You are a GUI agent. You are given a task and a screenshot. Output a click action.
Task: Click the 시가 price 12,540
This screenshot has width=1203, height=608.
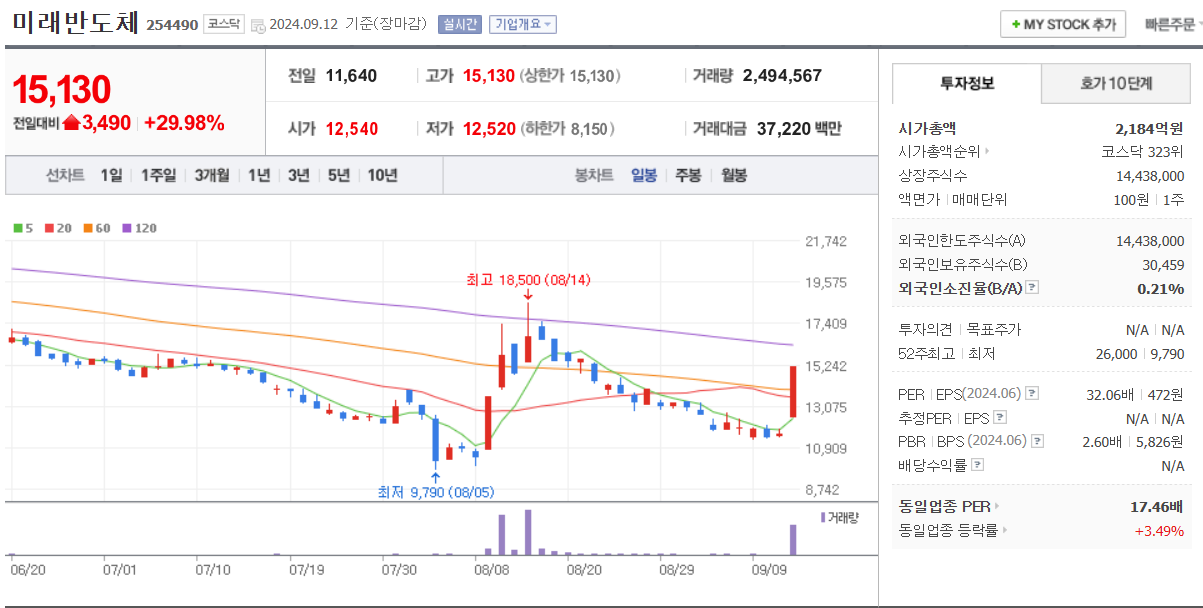click(351, 128)
